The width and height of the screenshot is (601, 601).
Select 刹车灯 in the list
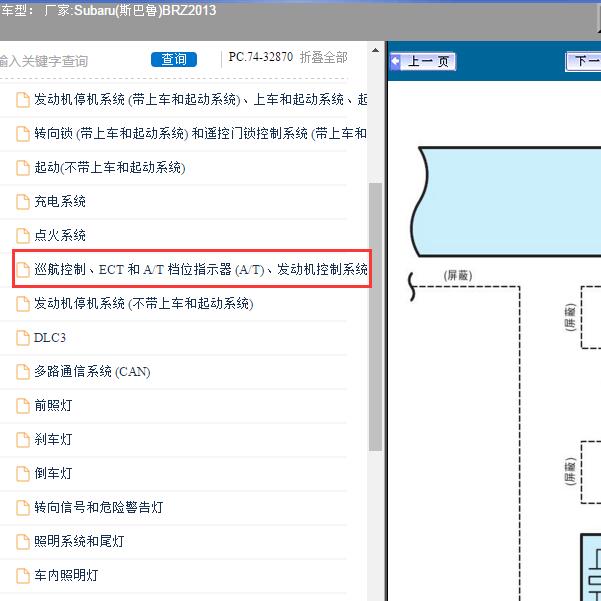pyautogui.click(x=53, y=439)
